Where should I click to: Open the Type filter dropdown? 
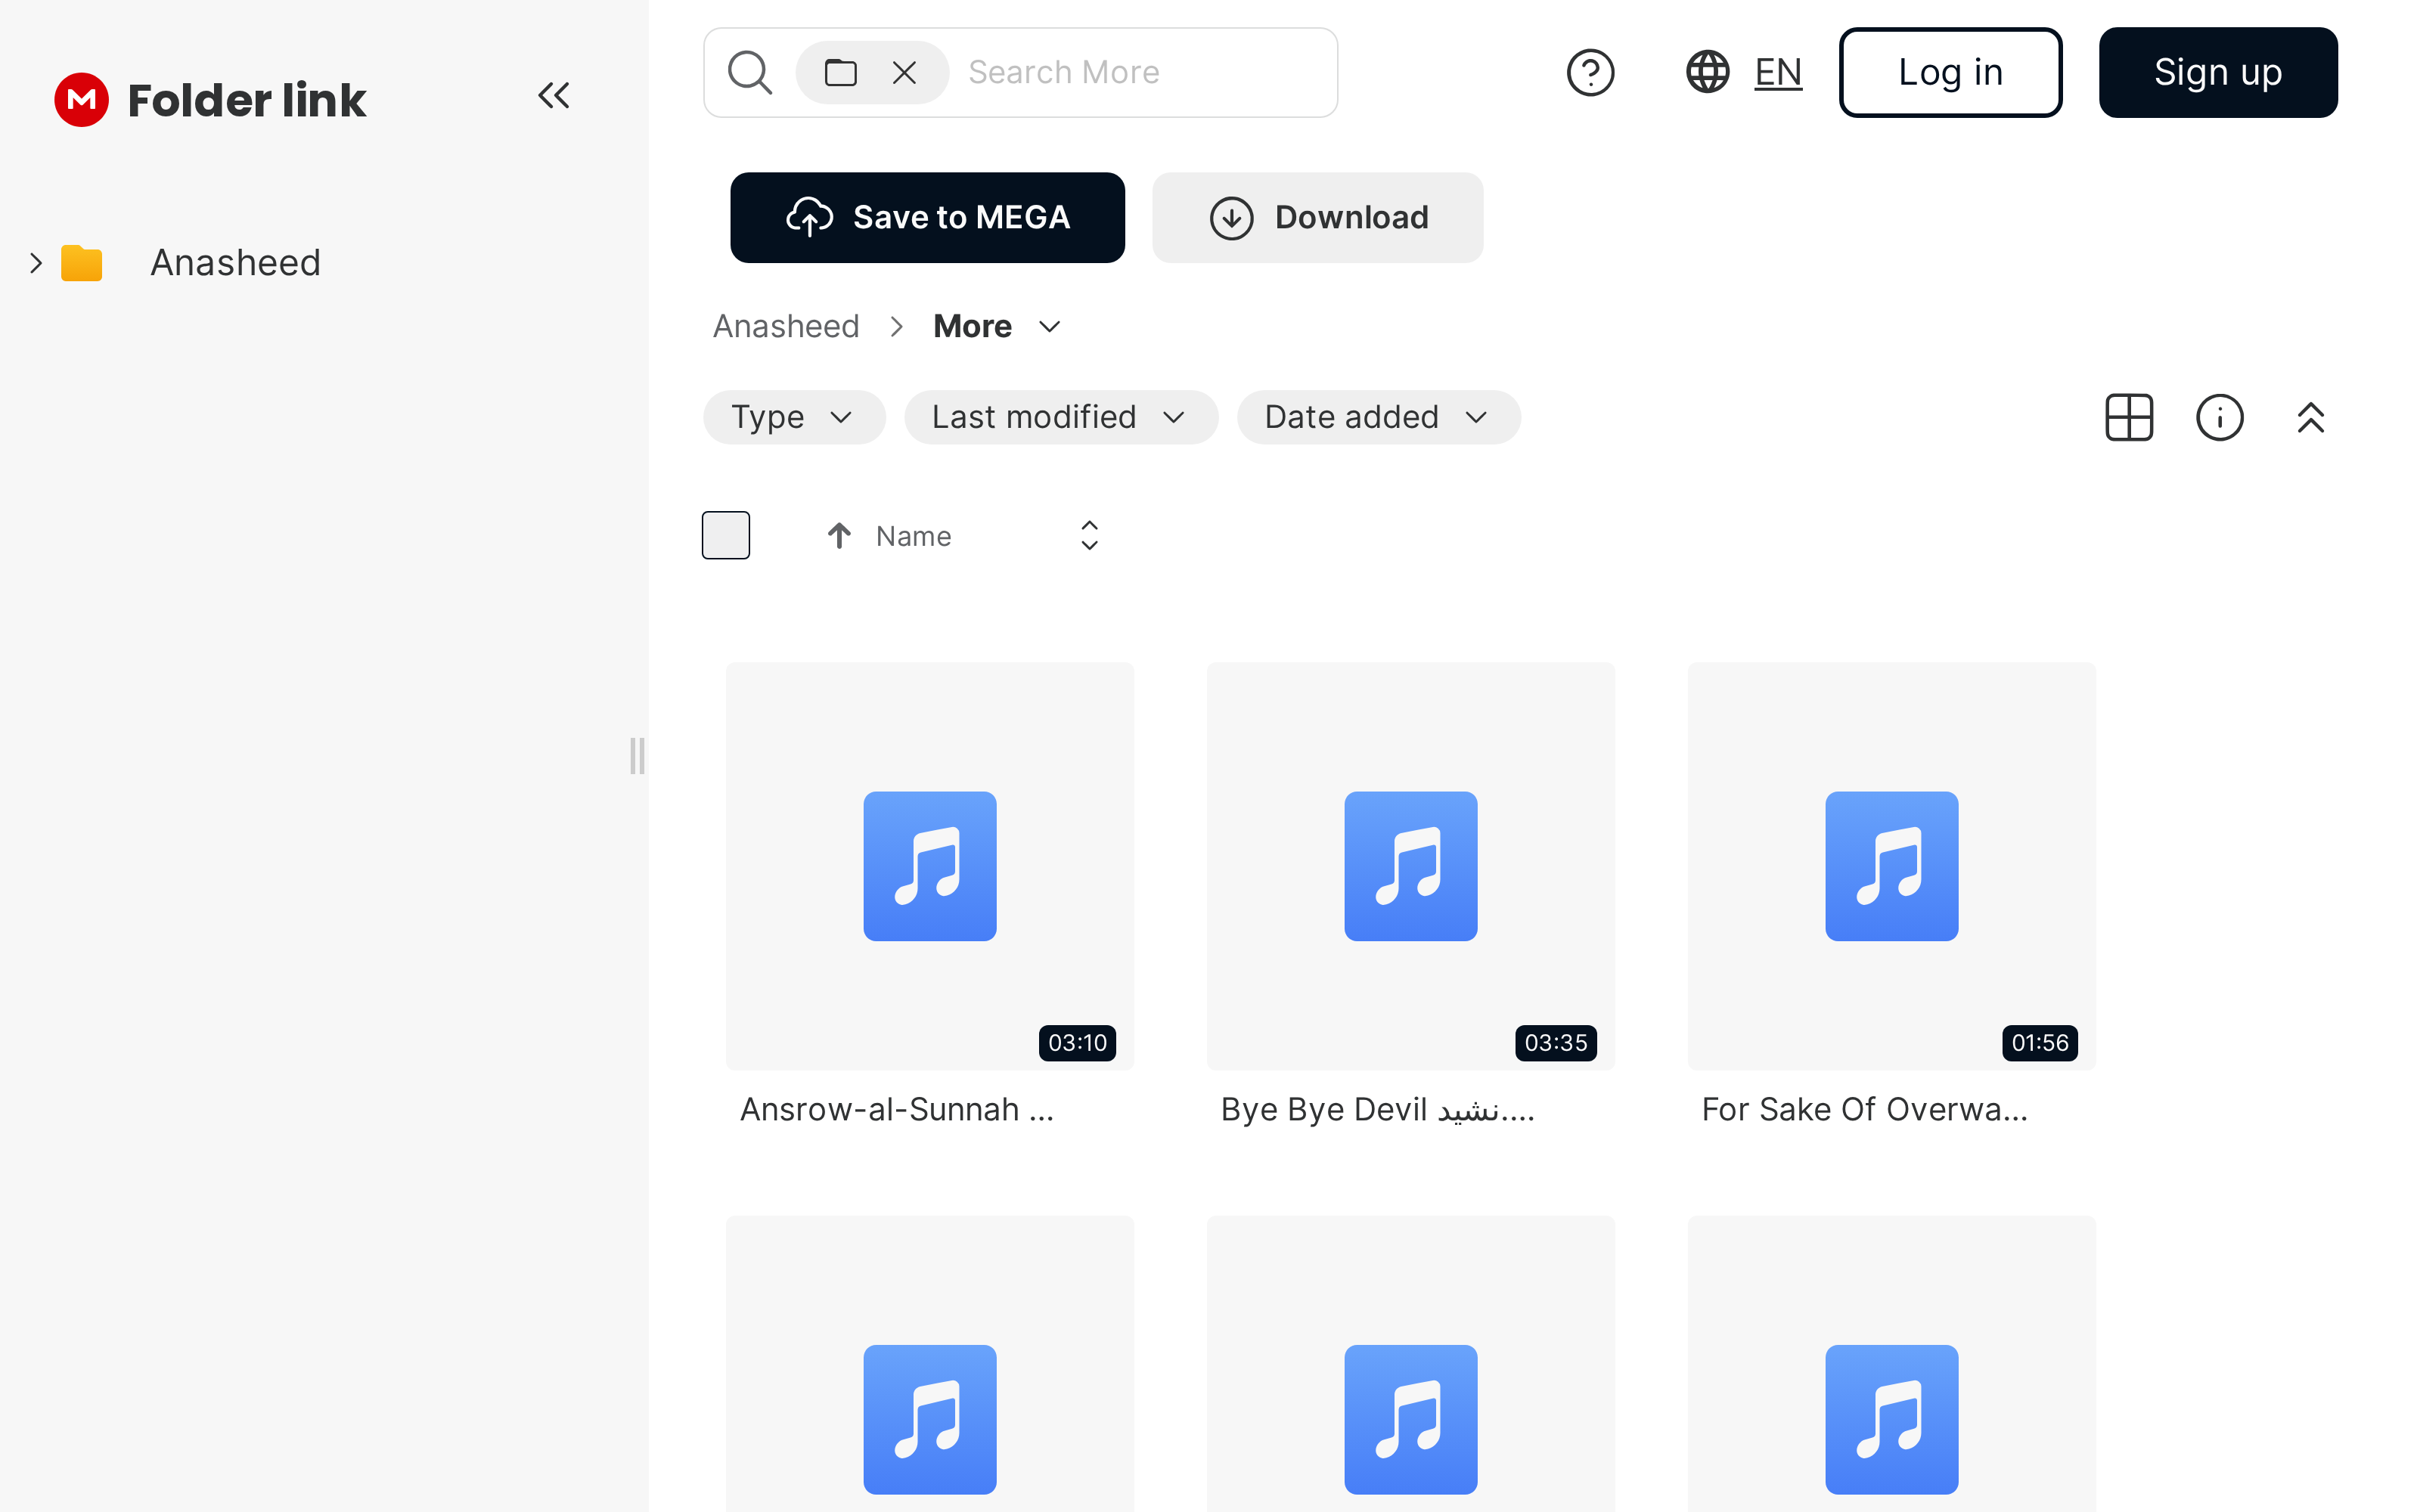(x=793, y=417)
